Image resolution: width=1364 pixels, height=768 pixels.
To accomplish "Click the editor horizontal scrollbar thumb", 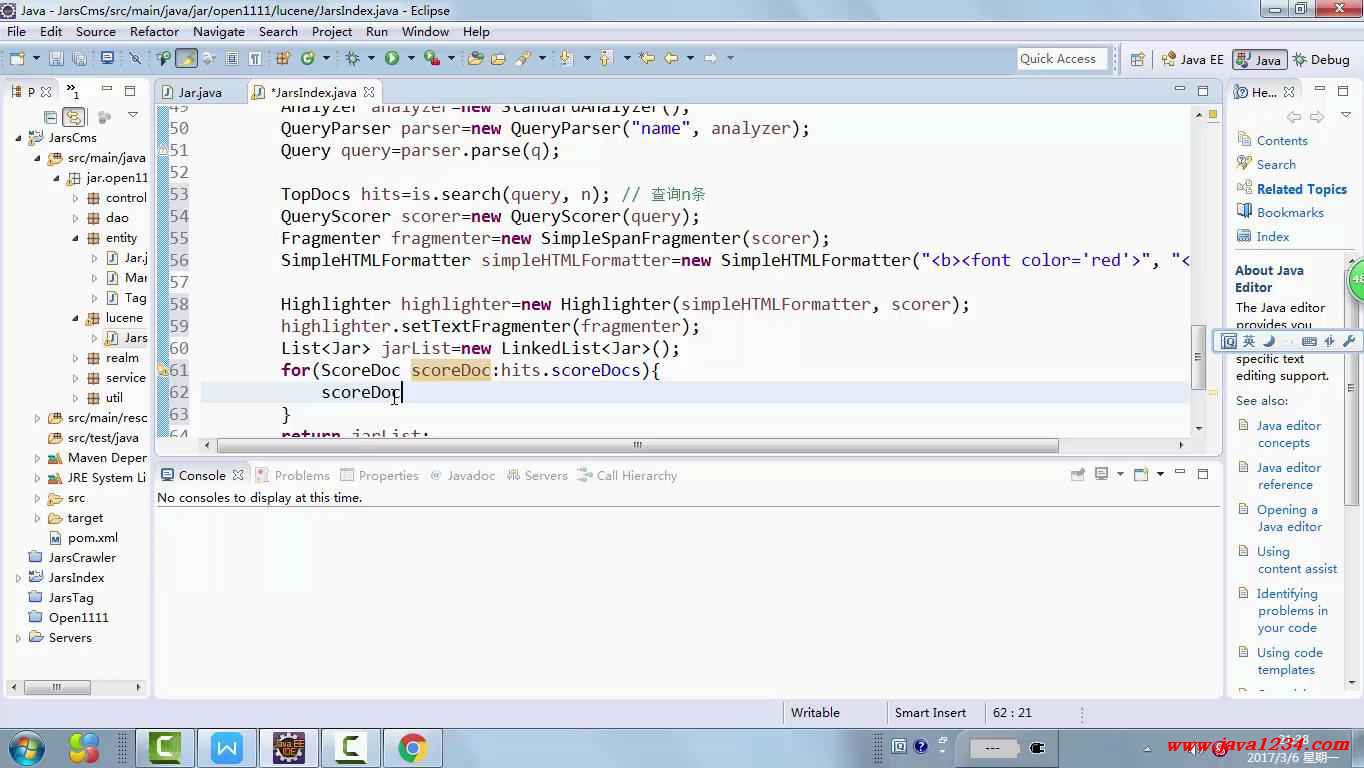I will coord(637,445).
